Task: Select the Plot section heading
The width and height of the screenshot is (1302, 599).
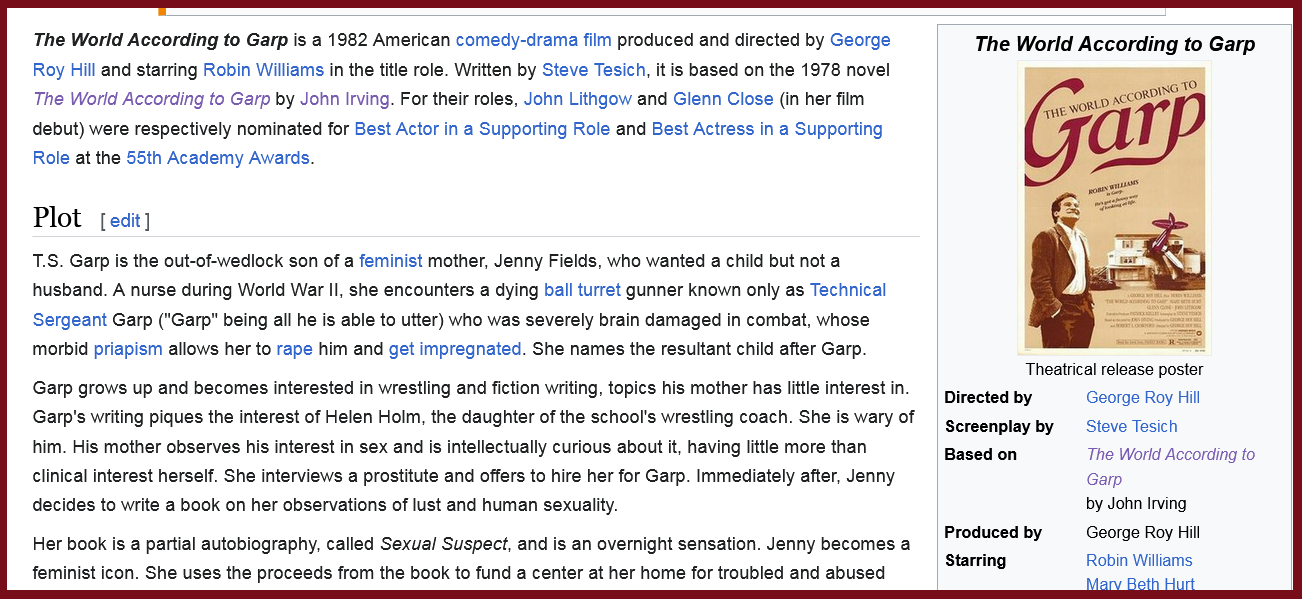Action: point(57,217)
